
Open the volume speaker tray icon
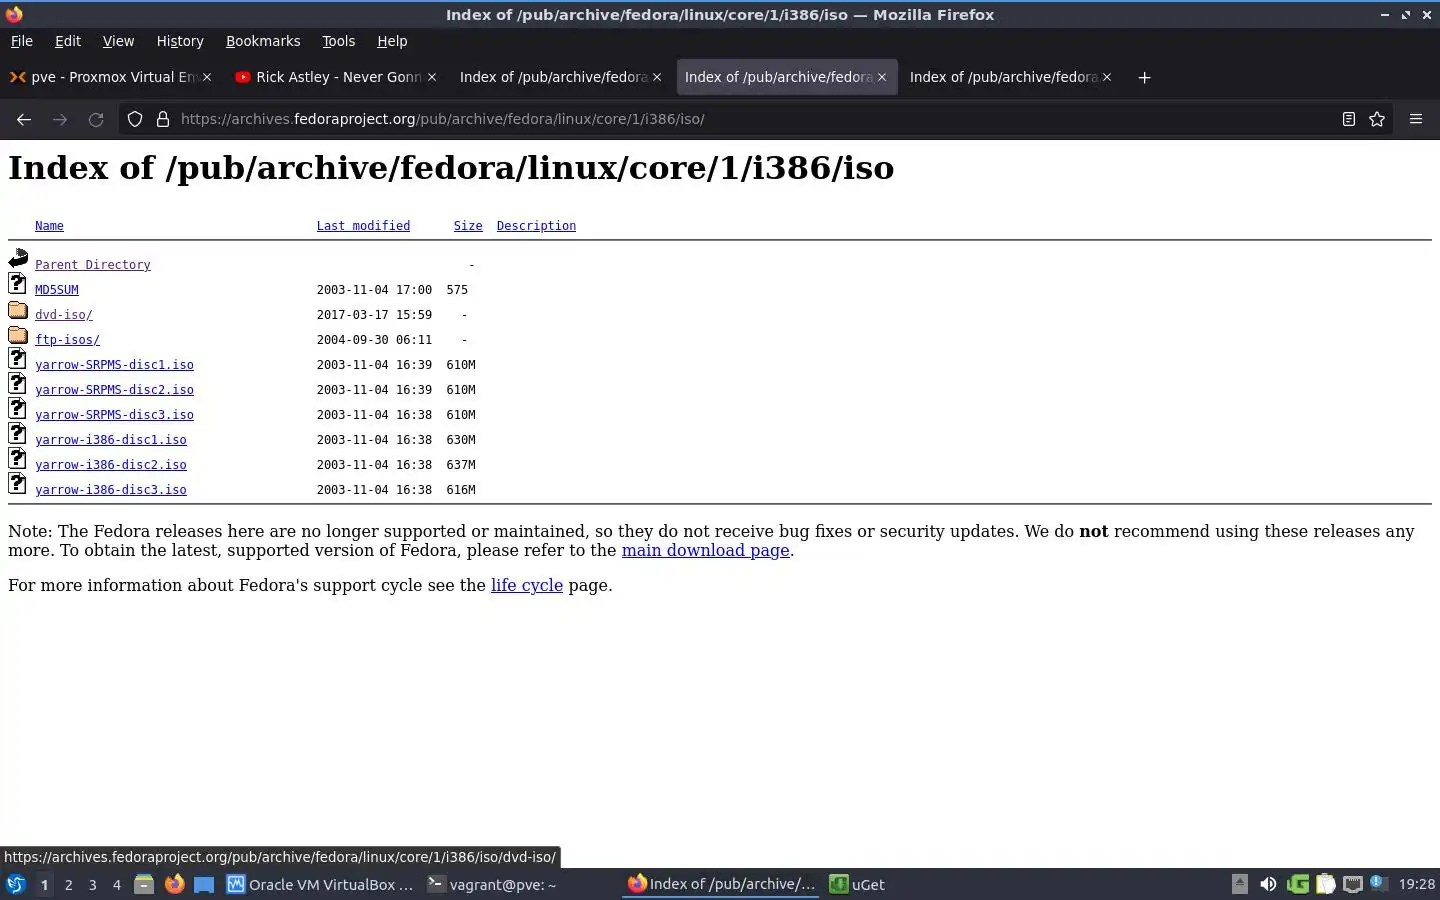pos(1268,884)
